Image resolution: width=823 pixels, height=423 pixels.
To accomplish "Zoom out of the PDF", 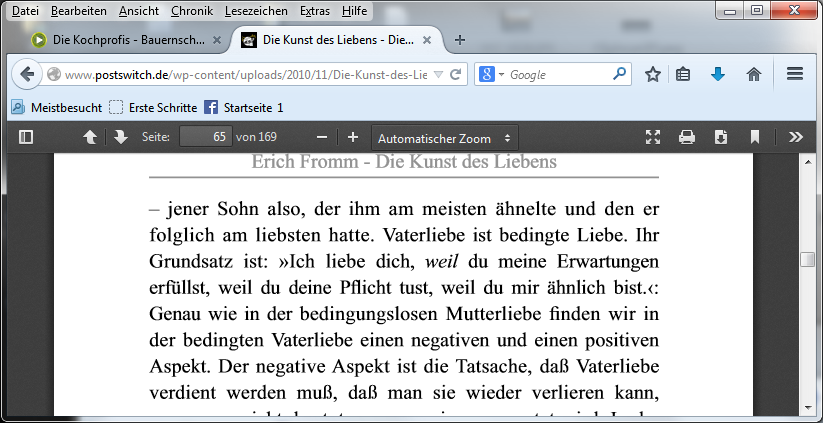I will 322,137.
